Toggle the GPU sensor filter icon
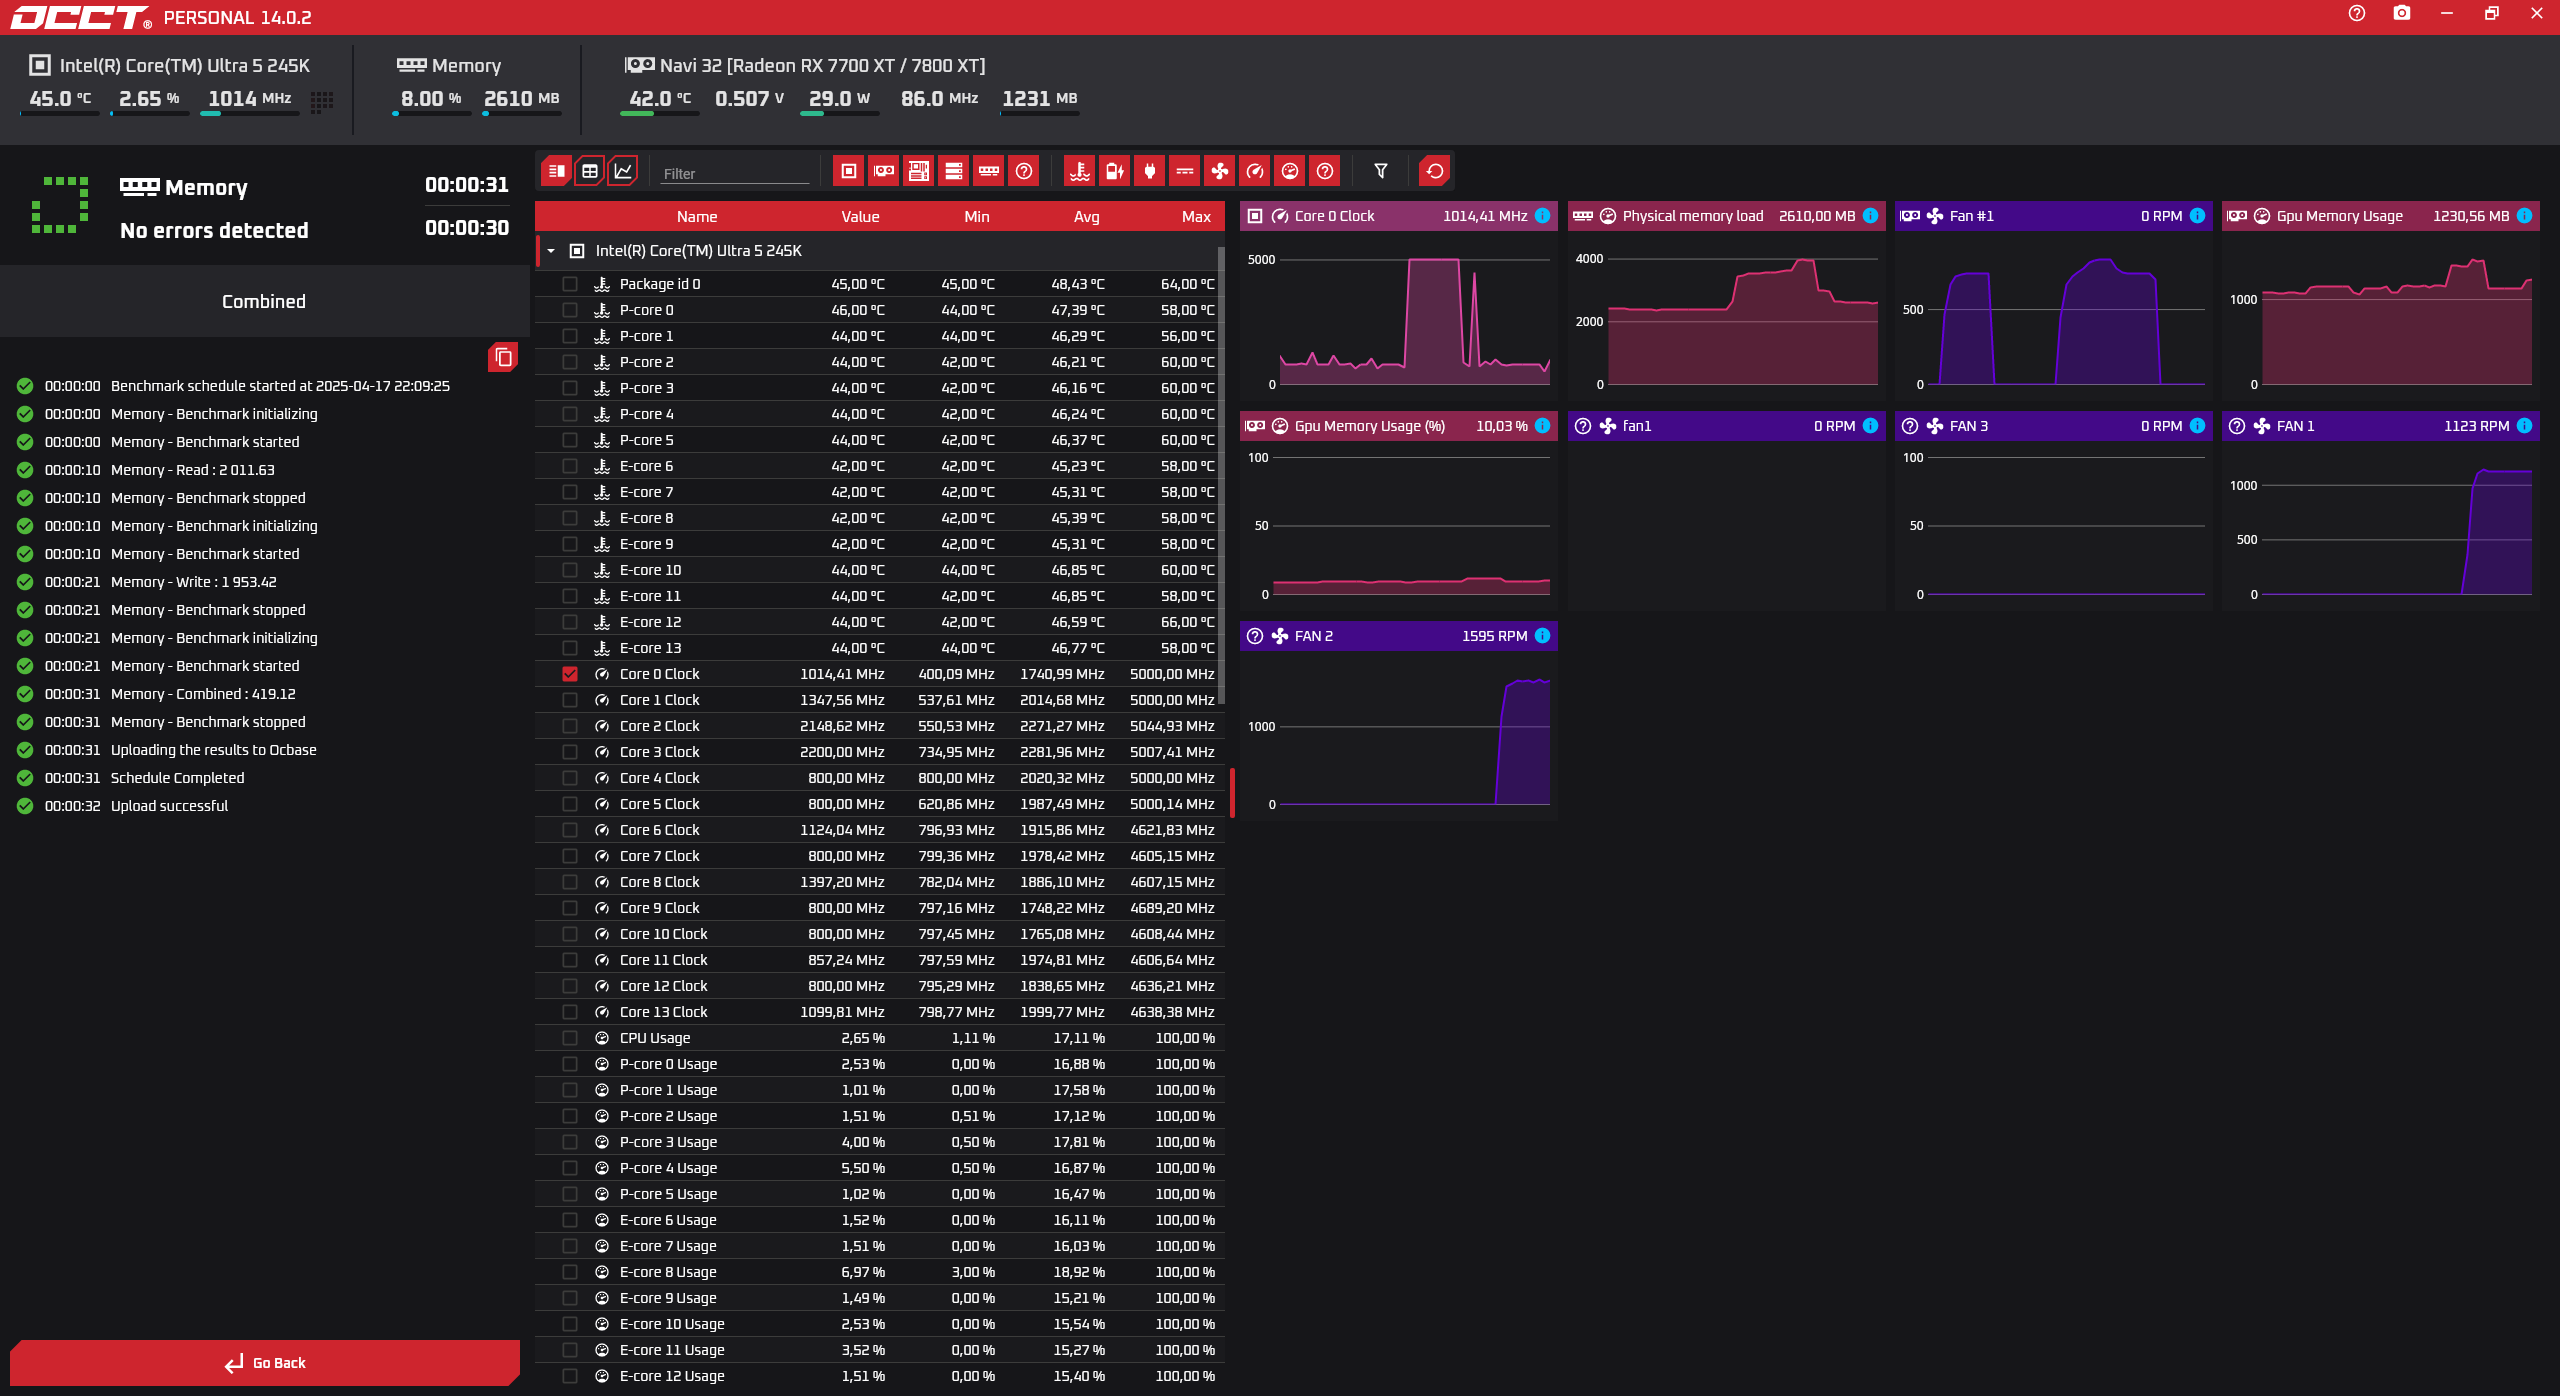 pyautogui.click(x=884, y=171)
